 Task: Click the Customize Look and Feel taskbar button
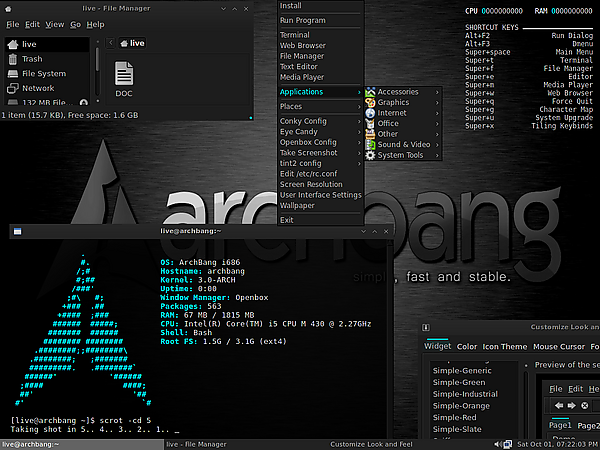[x=369, y=443]
